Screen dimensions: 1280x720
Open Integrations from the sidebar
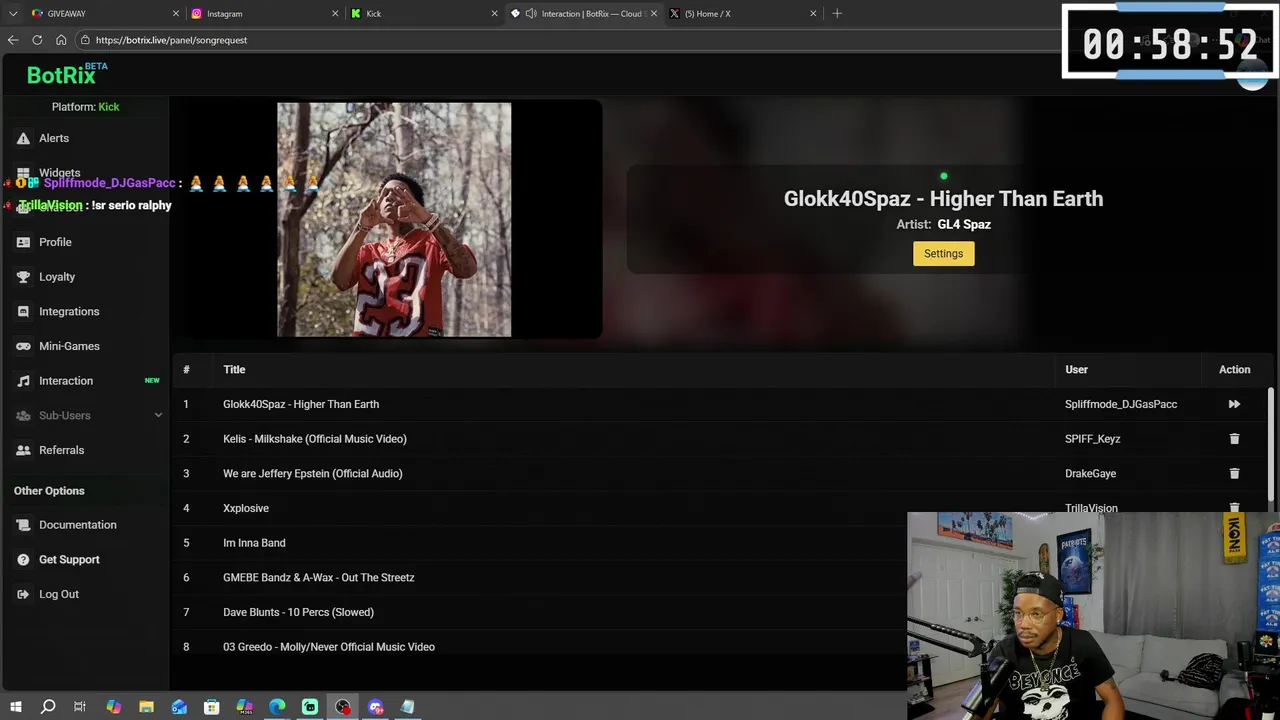(58, 312)
